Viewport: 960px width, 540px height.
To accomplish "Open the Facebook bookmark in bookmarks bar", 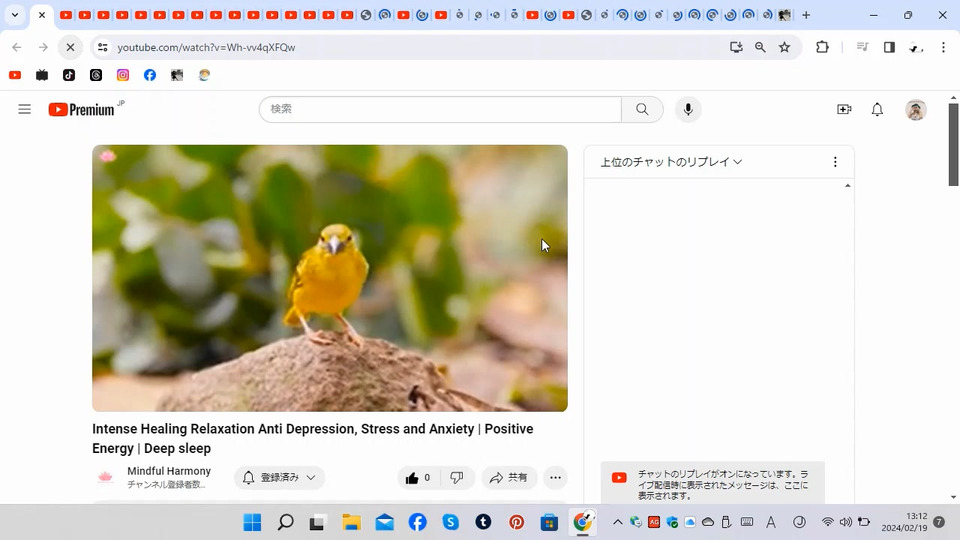I will pyautogui.click(x=150, y=75).
